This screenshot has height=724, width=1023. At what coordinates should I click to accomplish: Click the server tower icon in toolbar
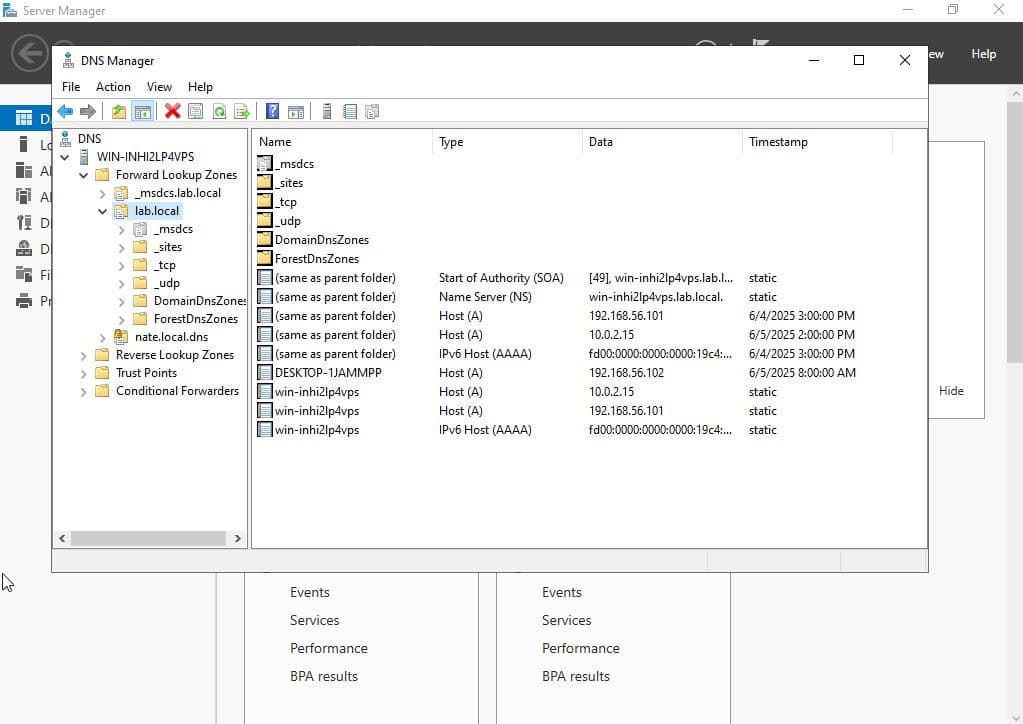click(326, 111)
